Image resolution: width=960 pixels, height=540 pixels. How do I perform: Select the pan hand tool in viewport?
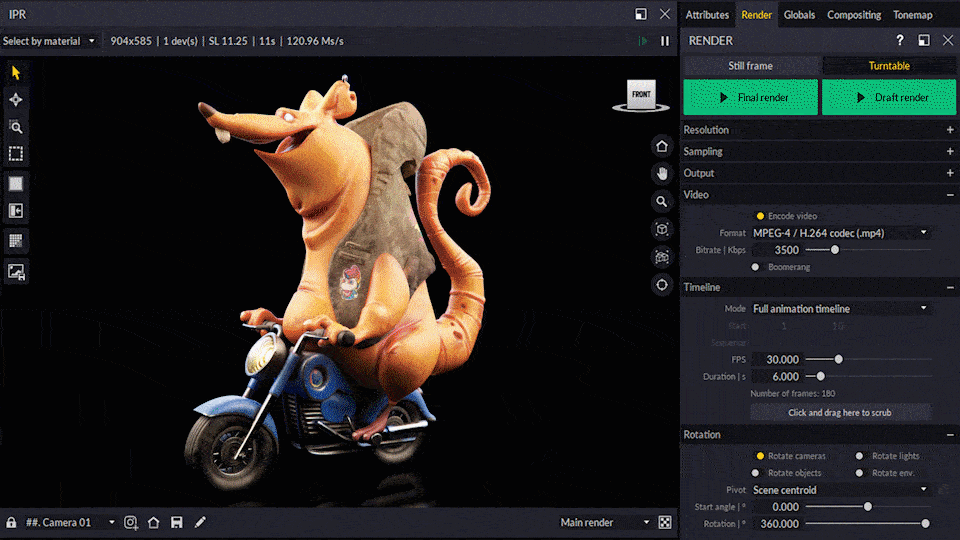coord(662,173)
